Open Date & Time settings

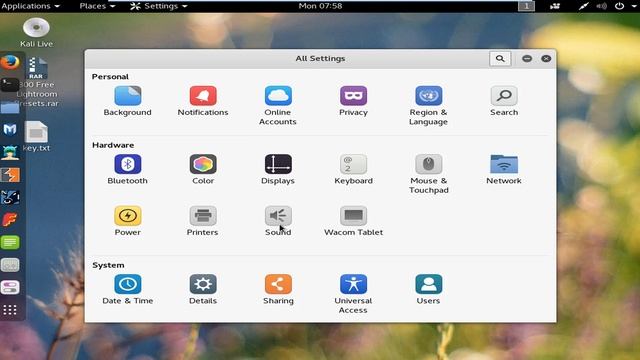tap(127, 289)
